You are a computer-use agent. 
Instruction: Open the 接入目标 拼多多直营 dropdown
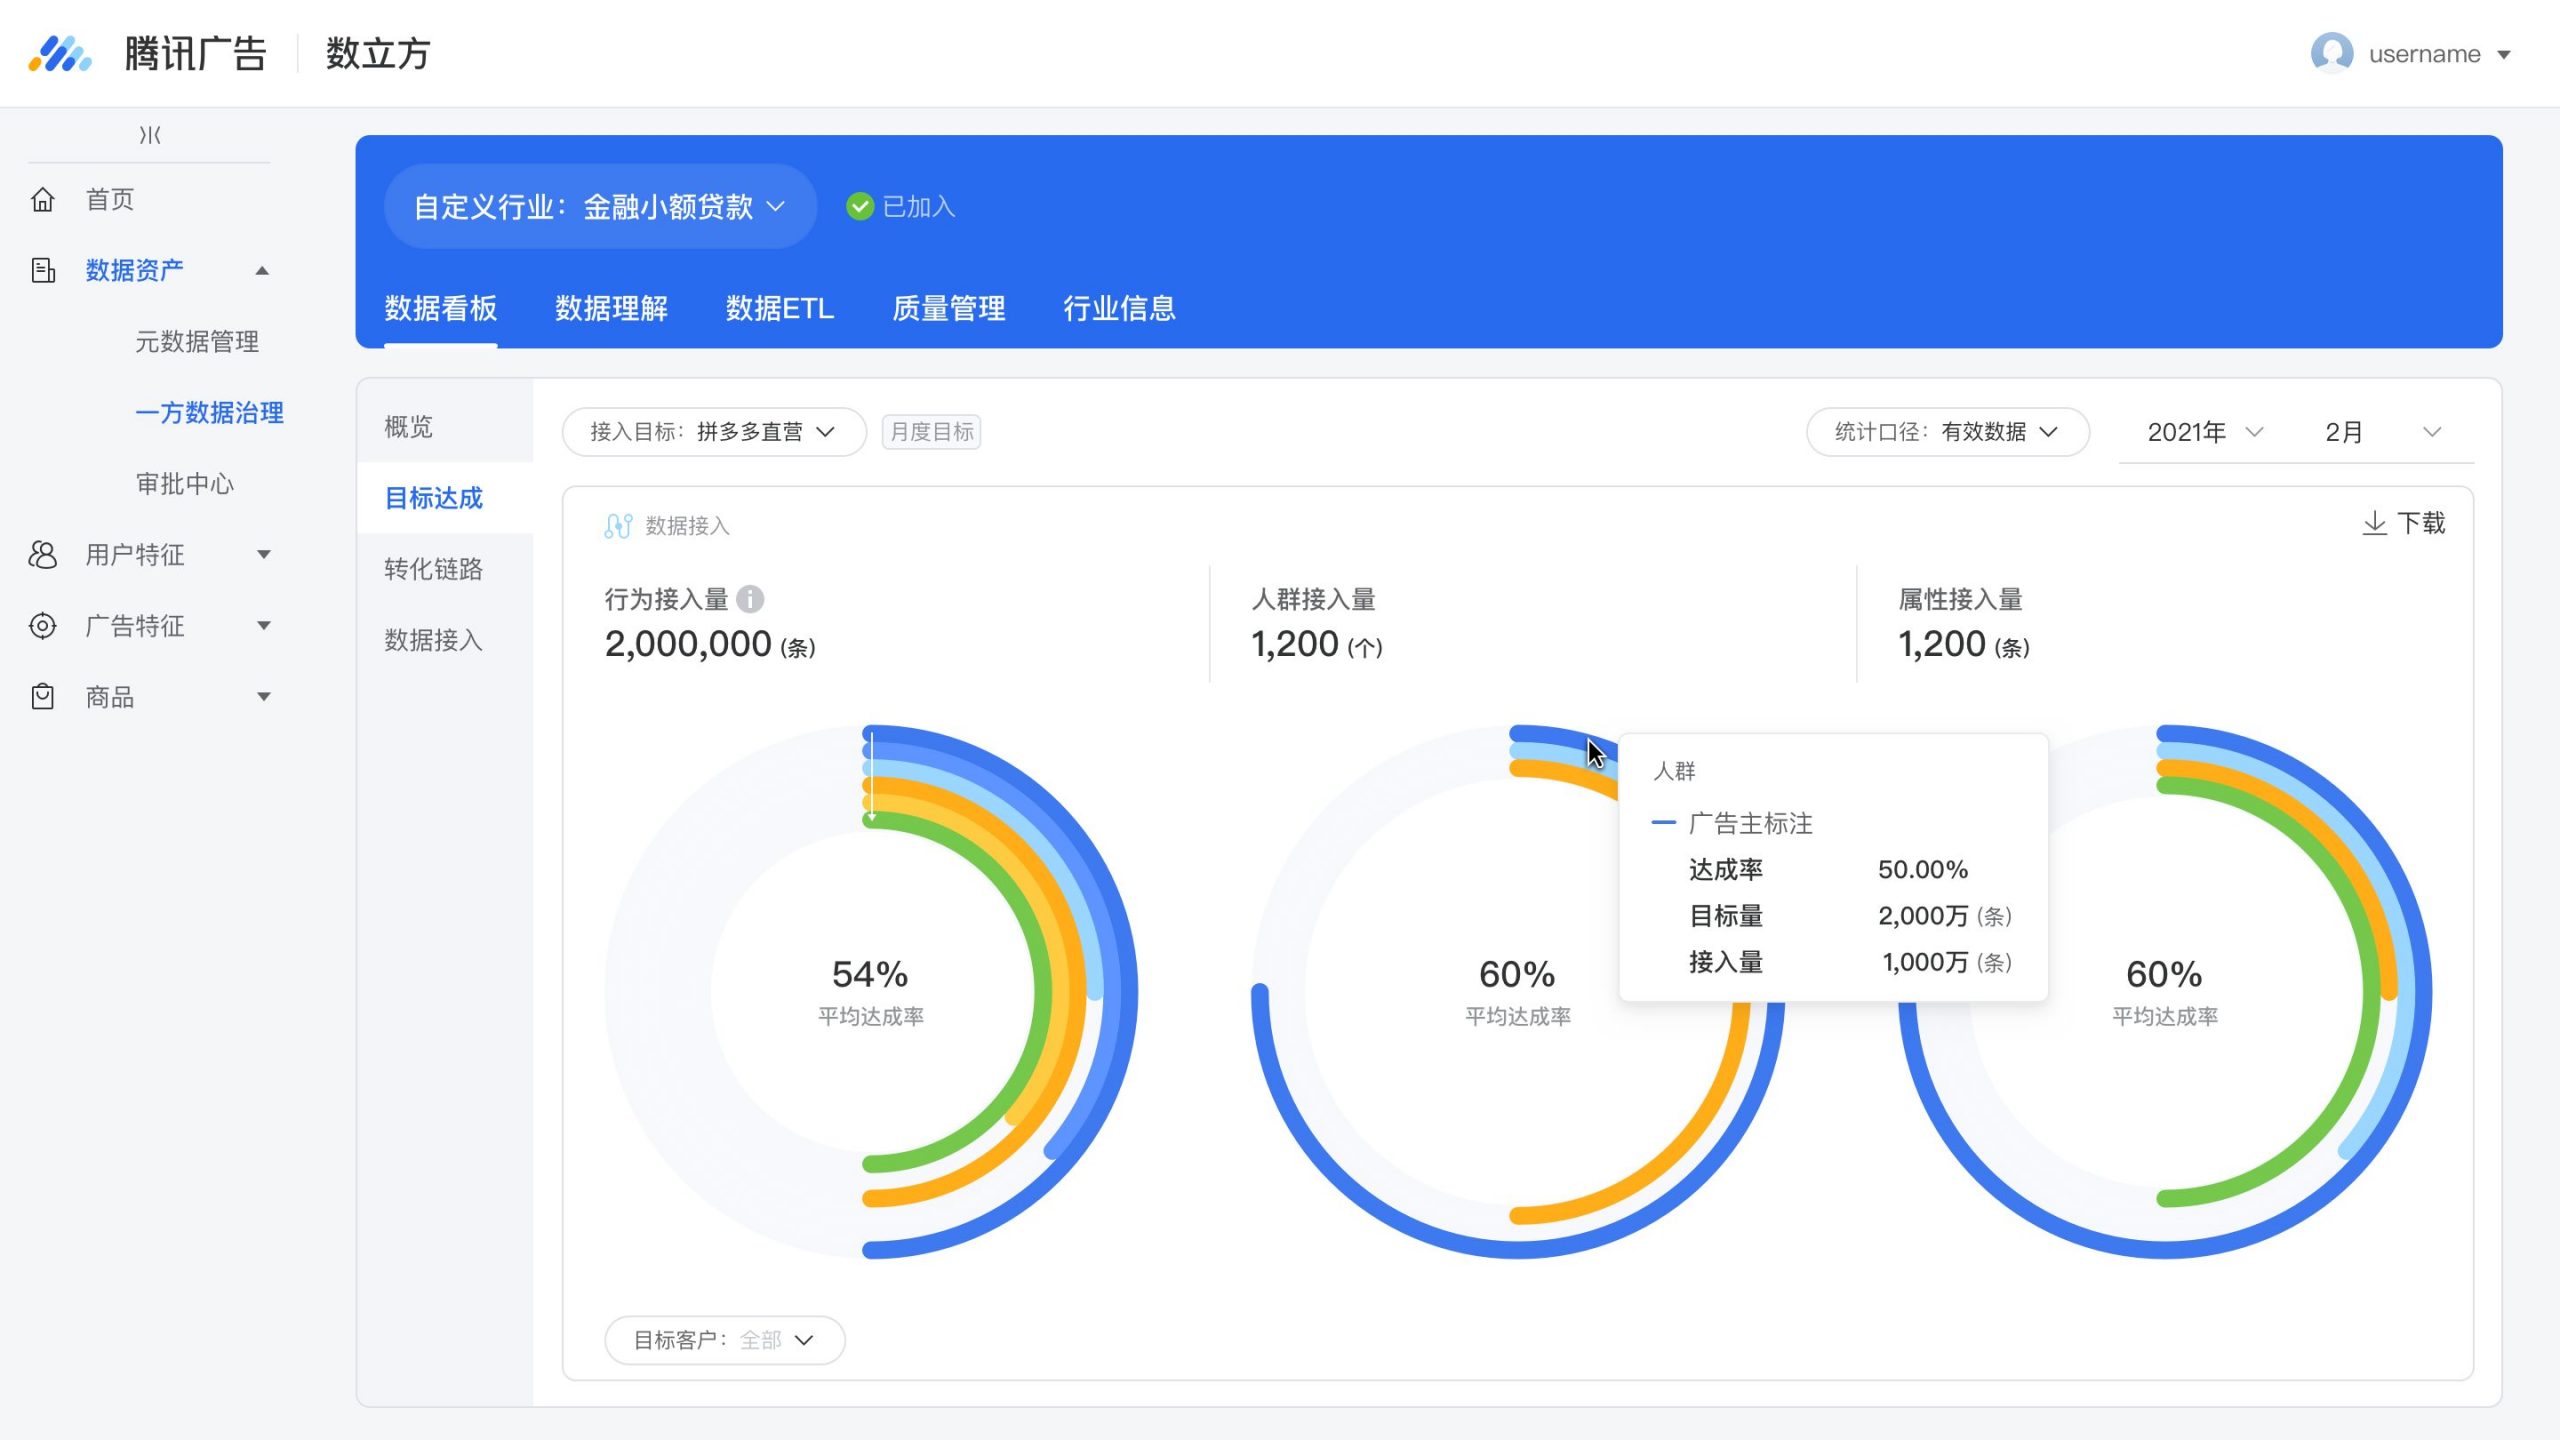(x=714, y=432)
